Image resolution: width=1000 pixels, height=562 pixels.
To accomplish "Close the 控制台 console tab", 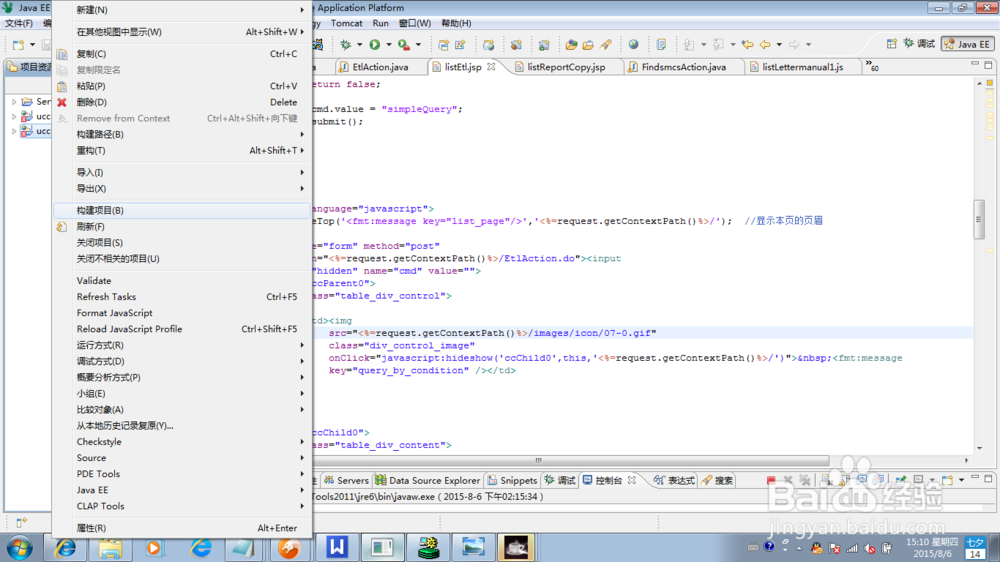I will pyautogui.click(x=631, y=480).
